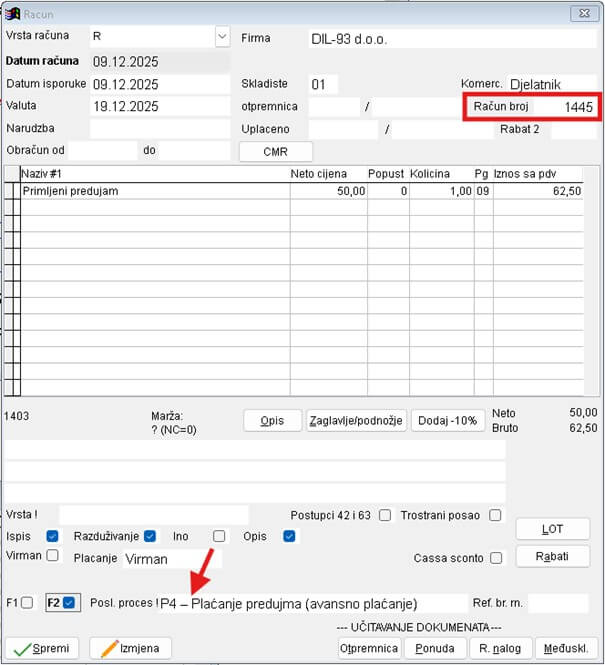Screen dimensions: 605x665
Task: Open the Rabati button
Action: point(553,557)
